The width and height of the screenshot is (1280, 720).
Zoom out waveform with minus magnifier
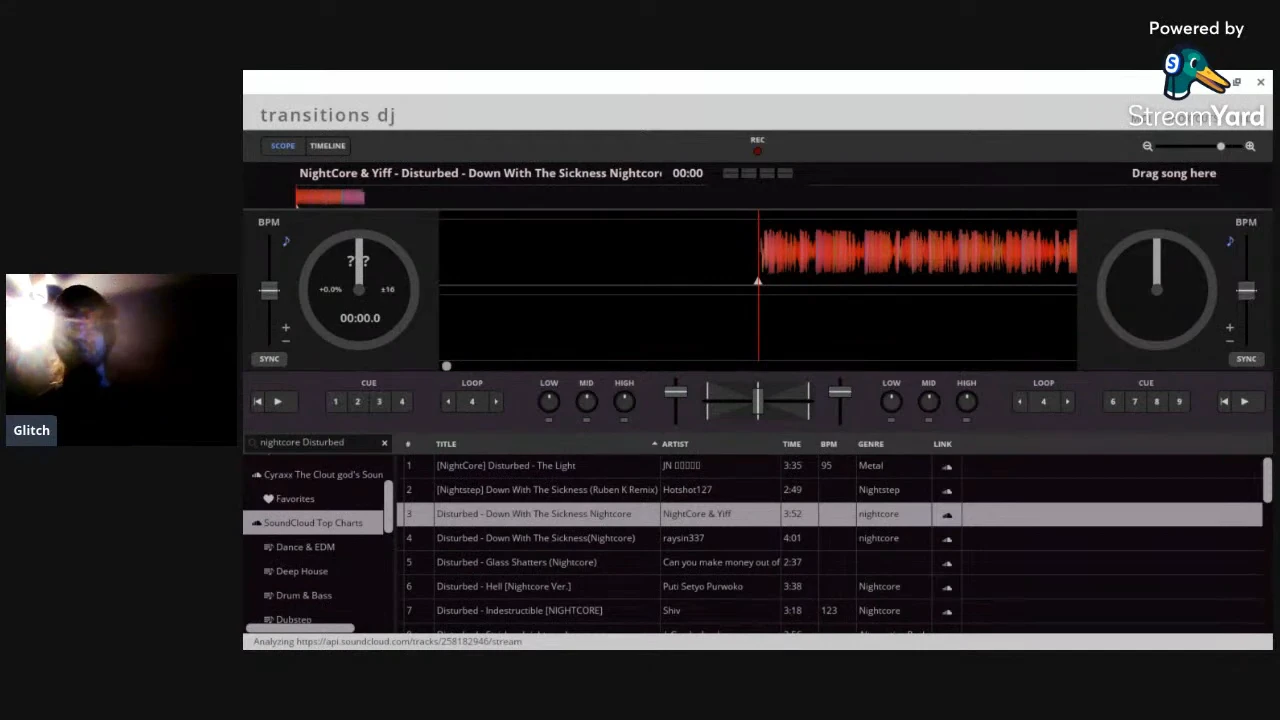(1147, 146)
